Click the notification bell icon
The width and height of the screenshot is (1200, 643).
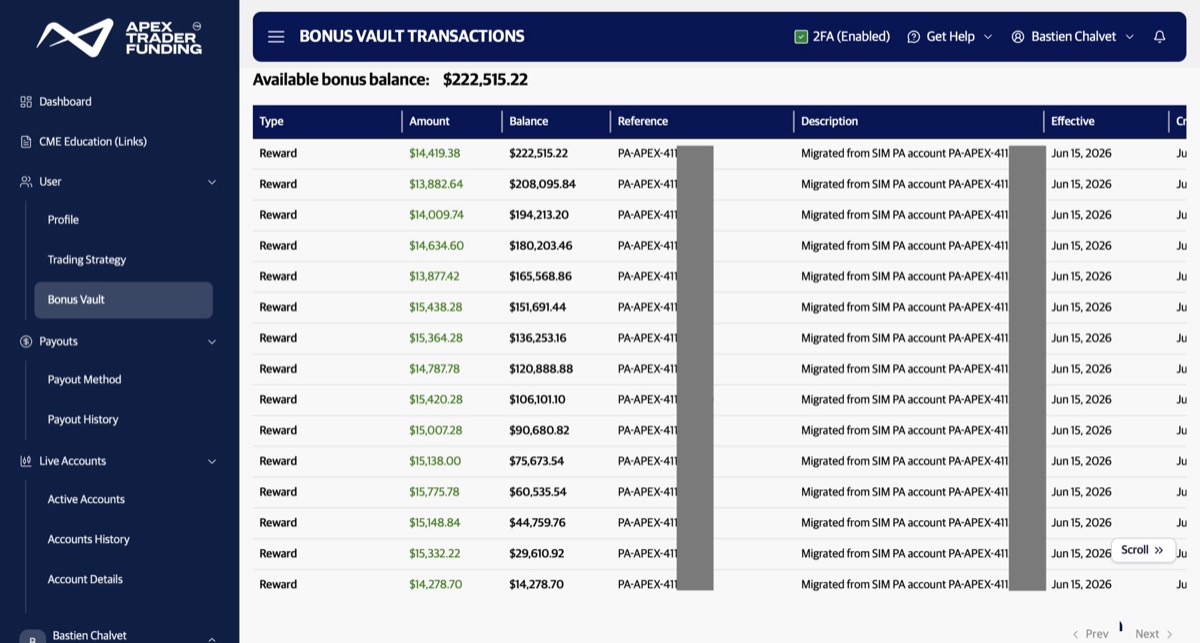click(x=1159, y=37)
